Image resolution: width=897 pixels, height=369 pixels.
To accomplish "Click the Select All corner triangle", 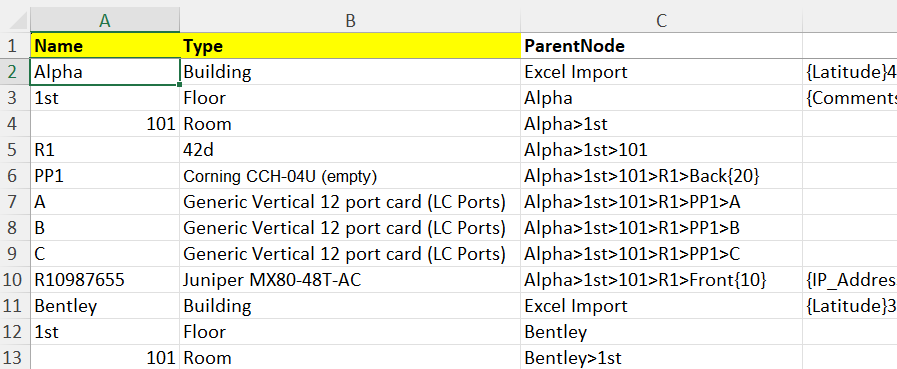I will pyautogui.click(x=15, y=20).
